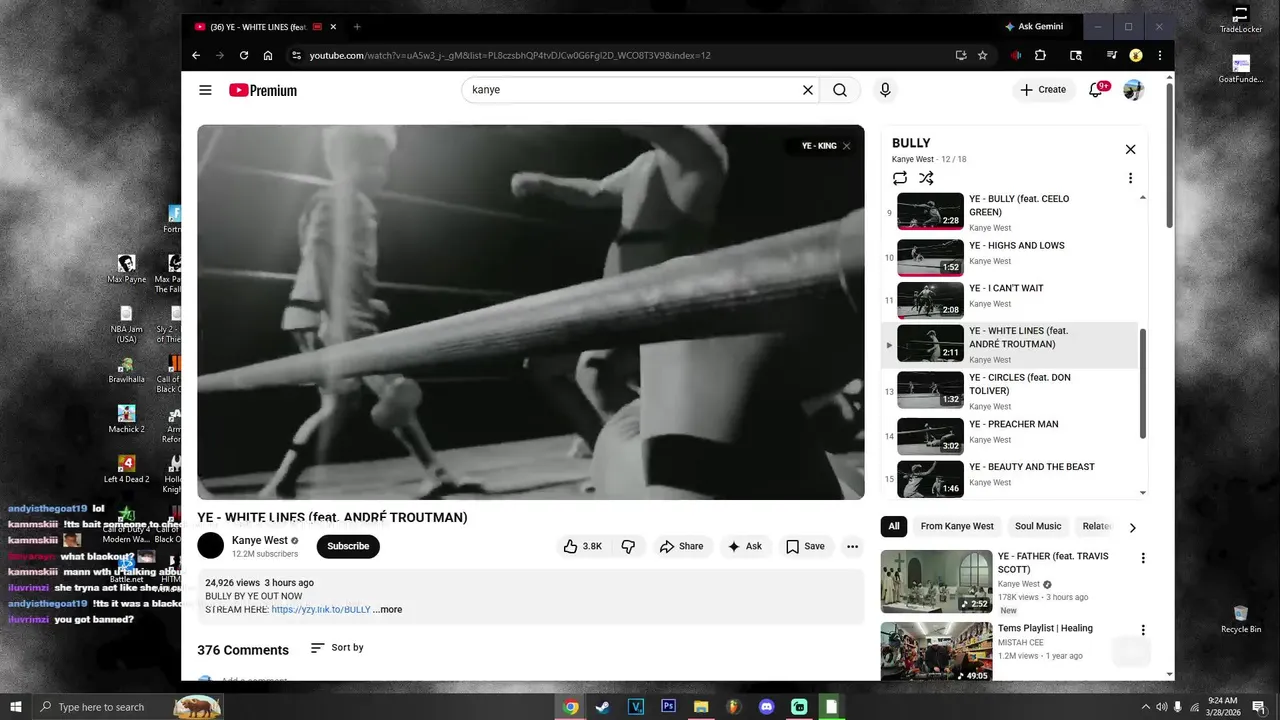Clear the 'kanye' search text
1280x720 pixels.
pos(808,90)
